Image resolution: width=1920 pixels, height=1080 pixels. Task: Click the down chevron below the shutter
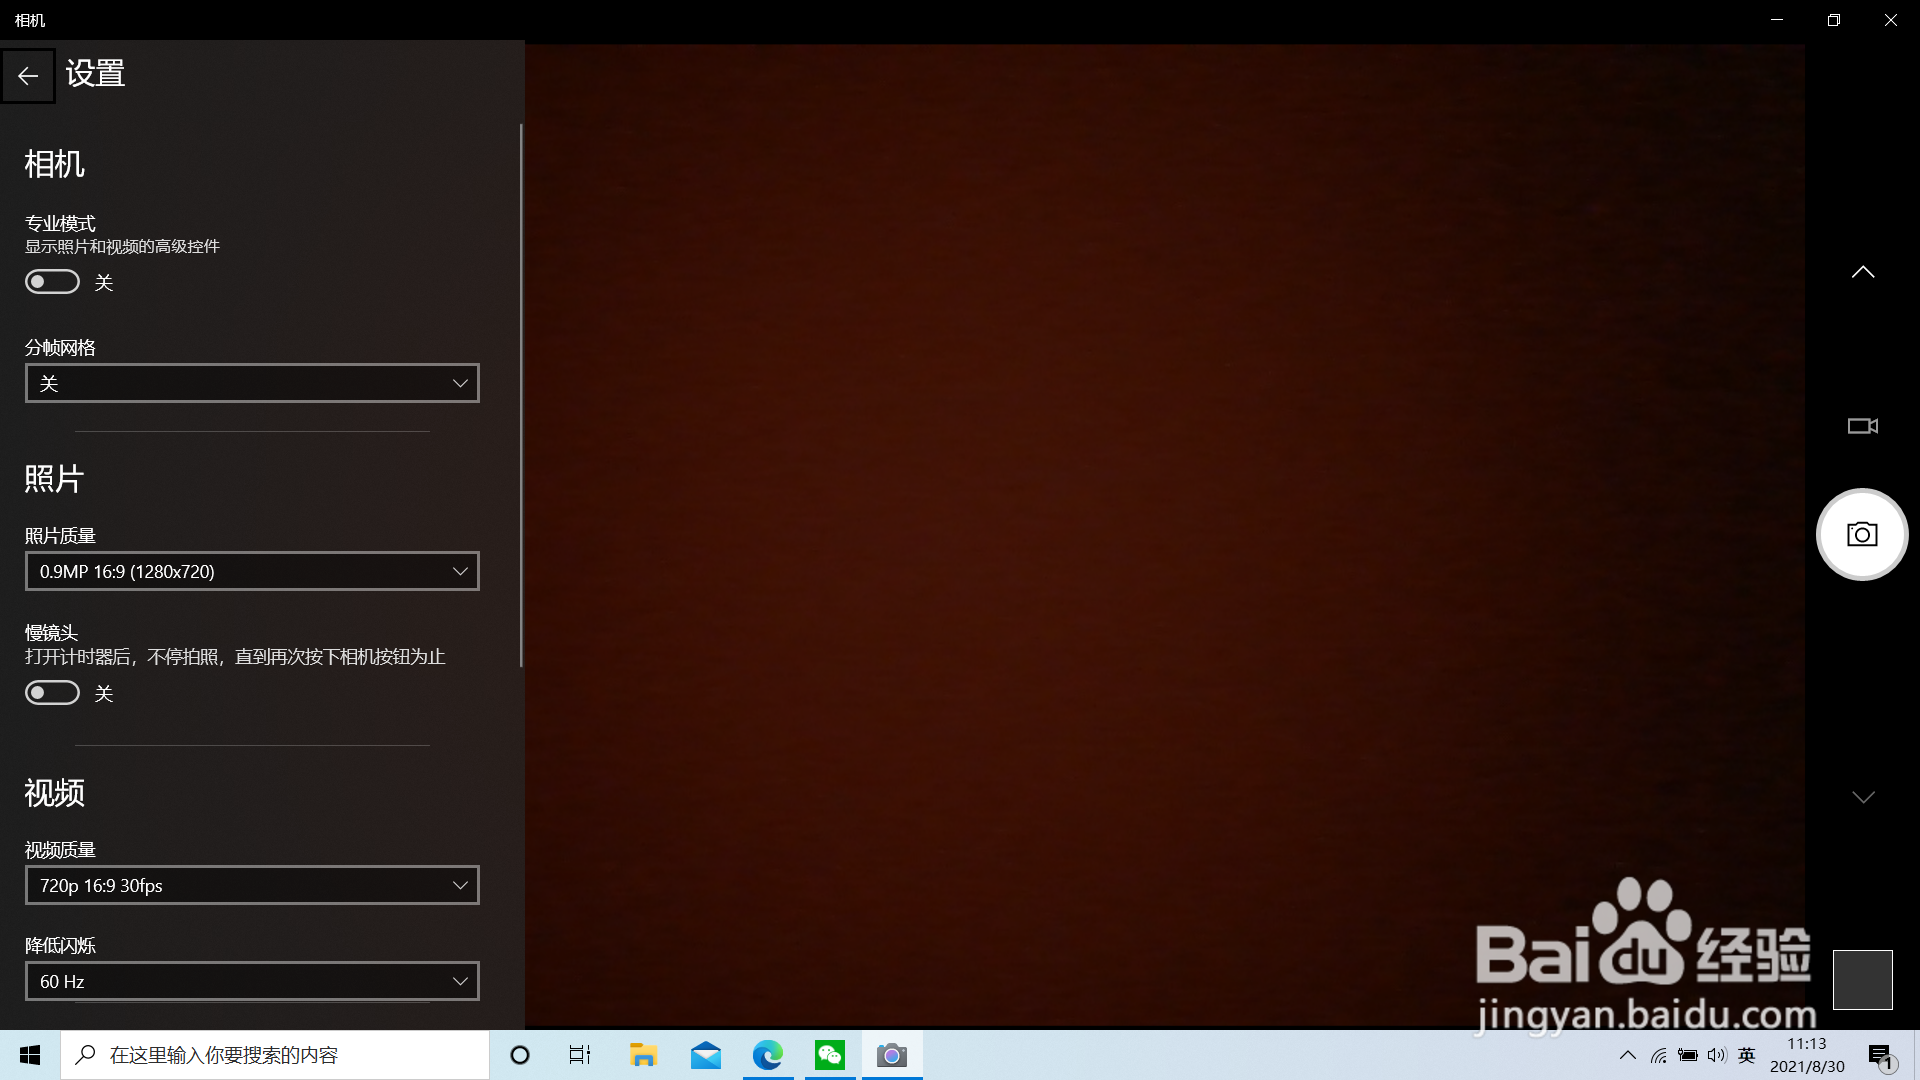[1862, 797]
